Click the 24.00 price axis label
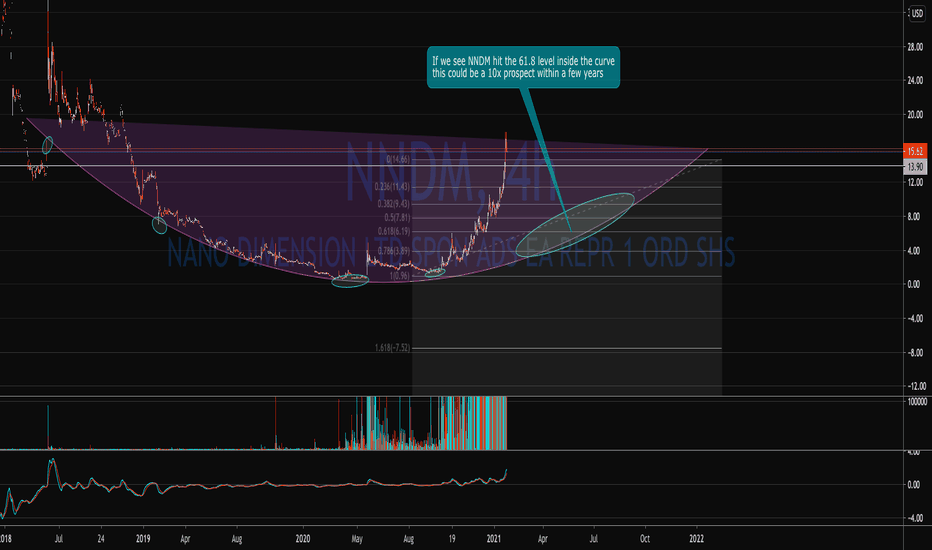The image size is (932, 550). (x=915, y=80)
